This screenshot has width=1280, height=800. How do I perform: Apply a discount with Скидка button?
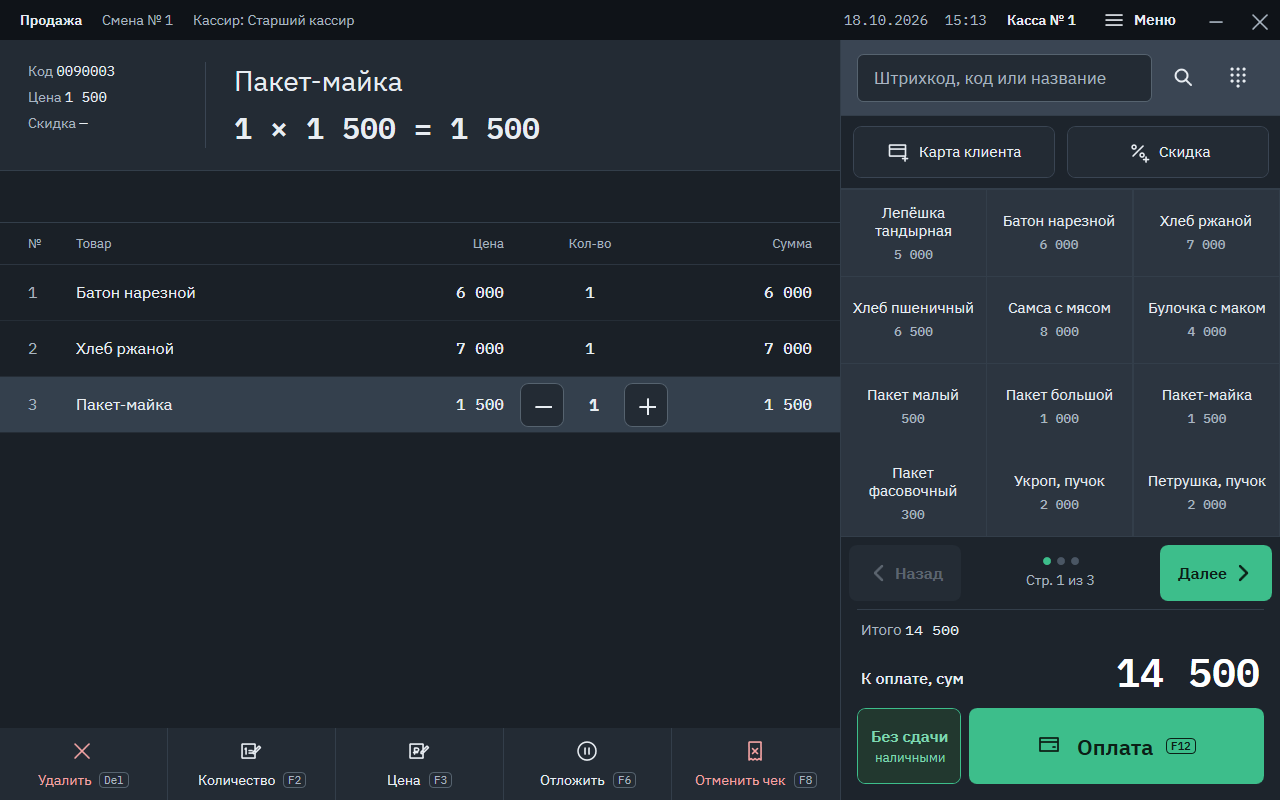(x=1168, y=152)
